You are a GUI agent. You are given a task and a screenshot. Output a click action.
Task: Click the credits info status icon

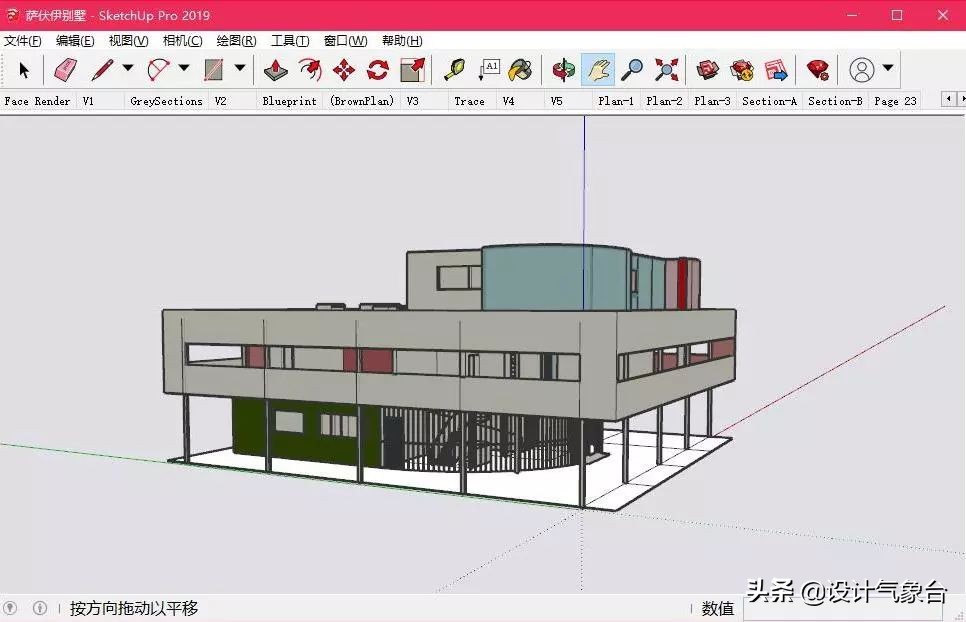pos(40,608)
